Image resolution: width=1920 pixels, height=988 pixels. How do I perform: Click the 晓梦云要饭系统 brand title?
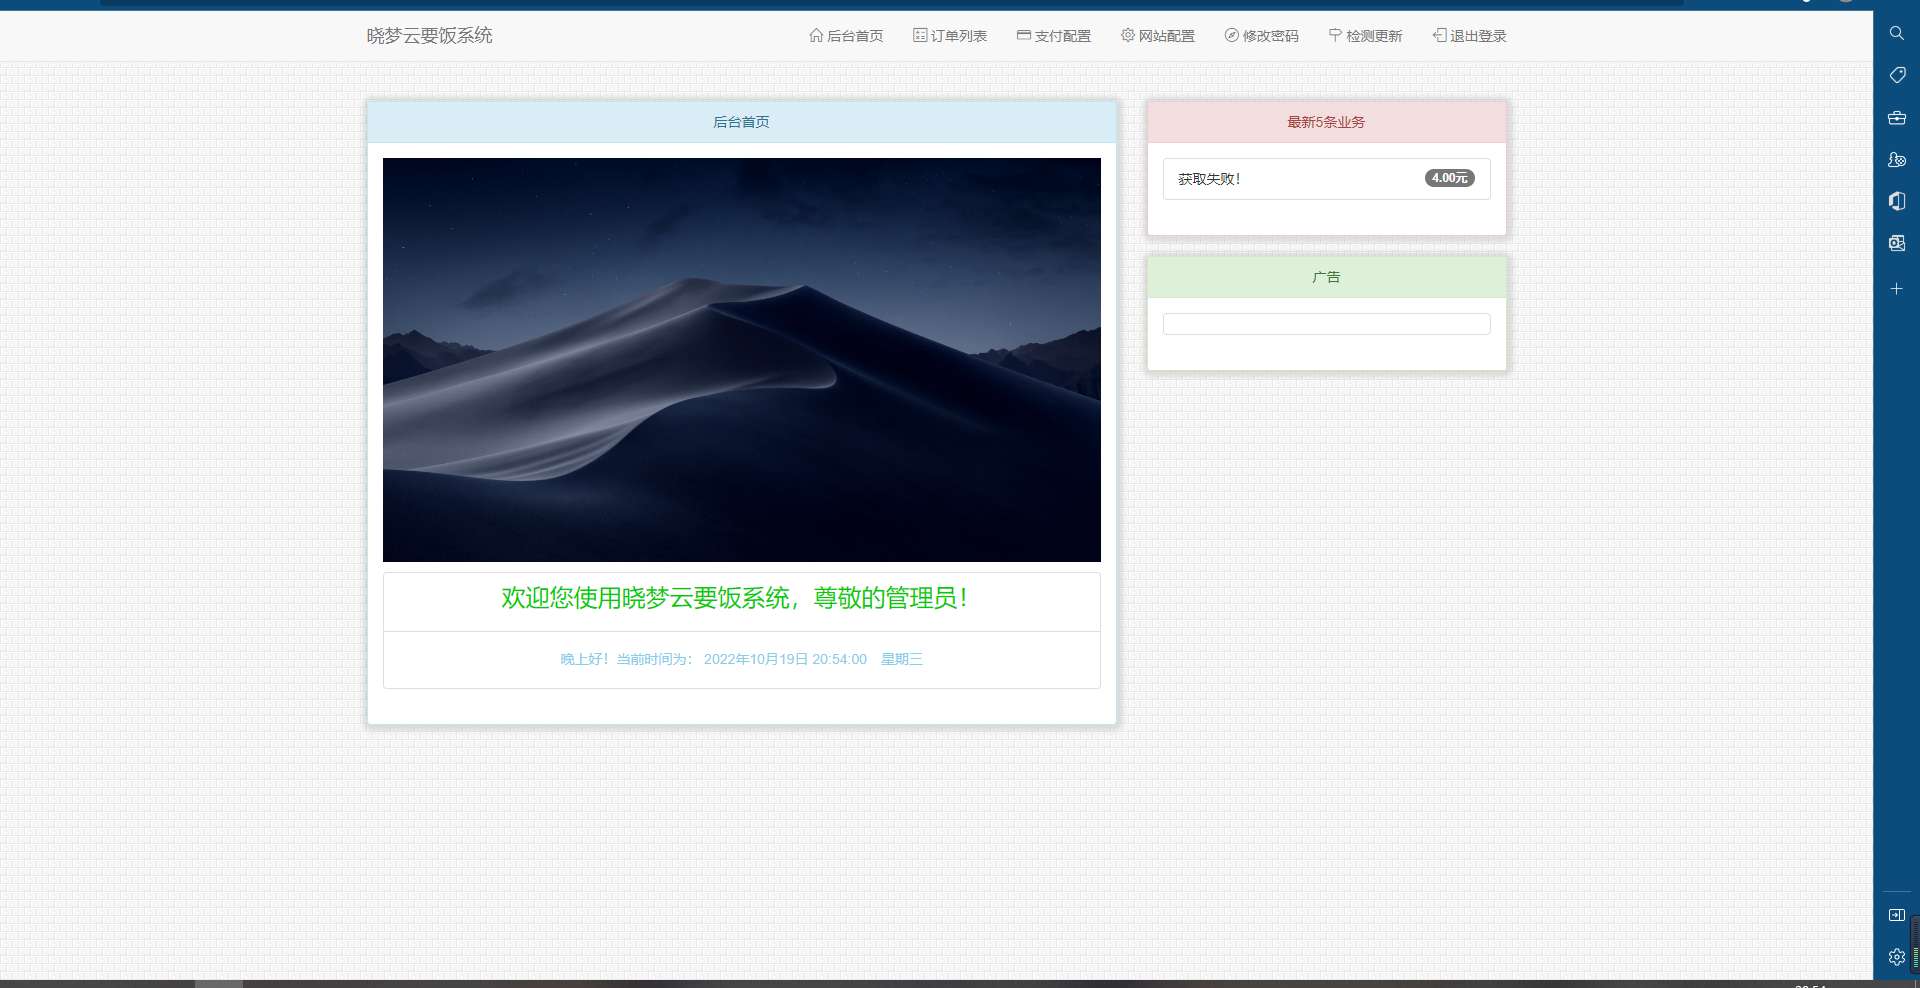[x=429, y=36]
